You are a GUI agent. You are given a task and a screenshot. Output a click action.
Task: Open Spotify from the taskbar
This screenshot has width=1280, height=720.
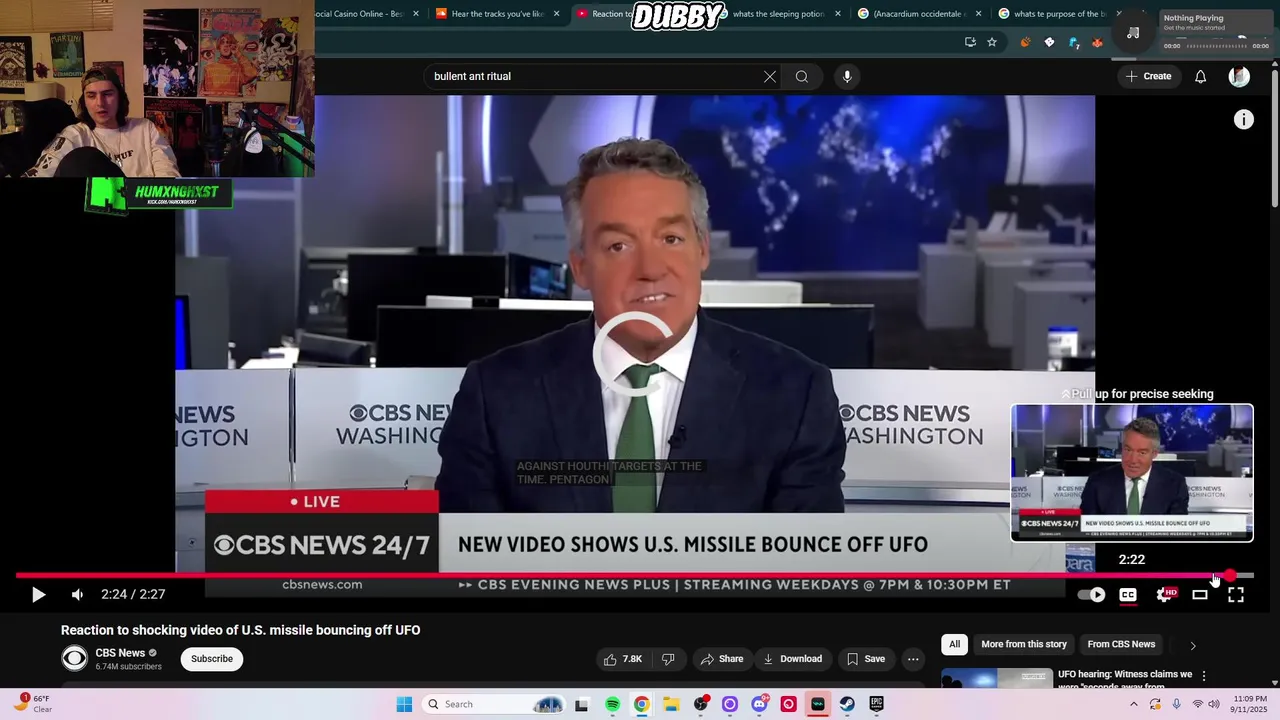[x=612, y=704]
